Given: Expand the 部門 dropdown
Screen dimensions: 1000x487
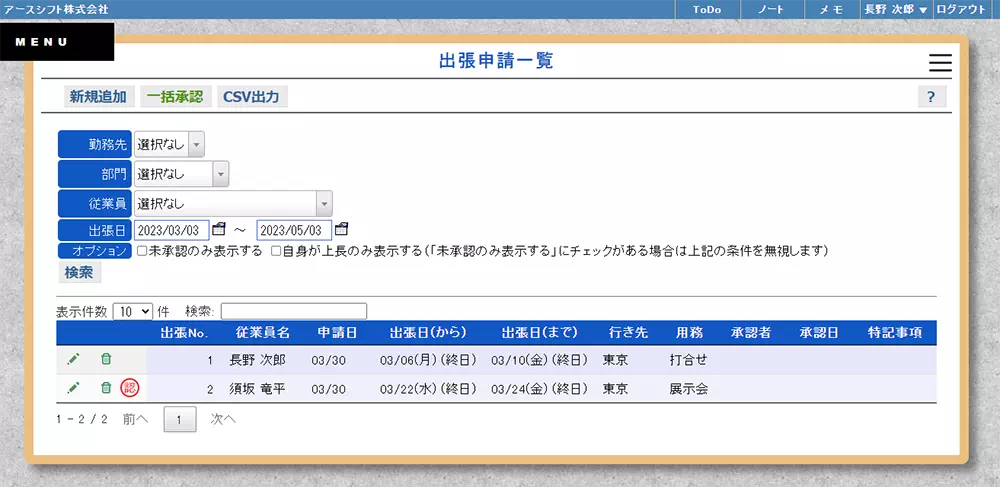Looking at the screenshot, I should (181, 174).
